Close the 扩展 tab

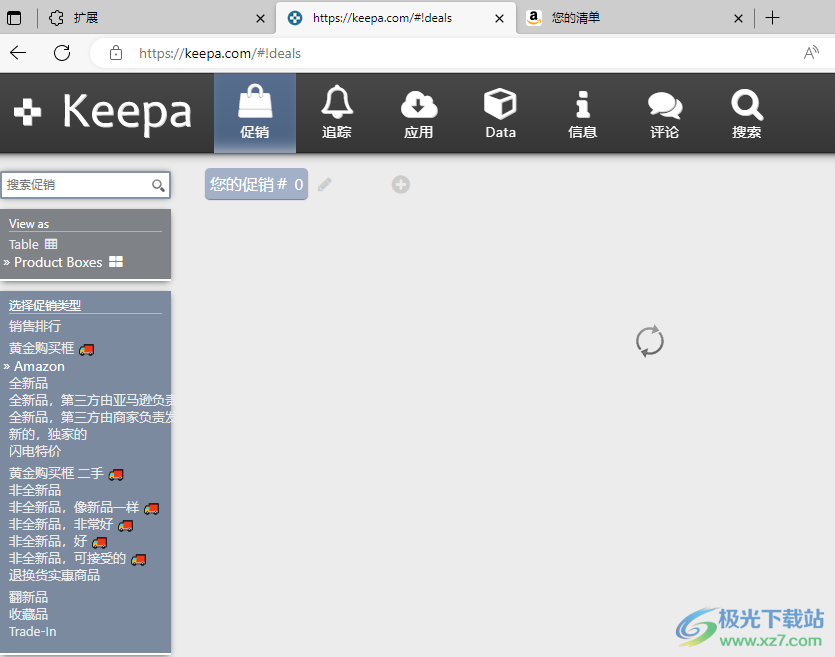[260, 19]
